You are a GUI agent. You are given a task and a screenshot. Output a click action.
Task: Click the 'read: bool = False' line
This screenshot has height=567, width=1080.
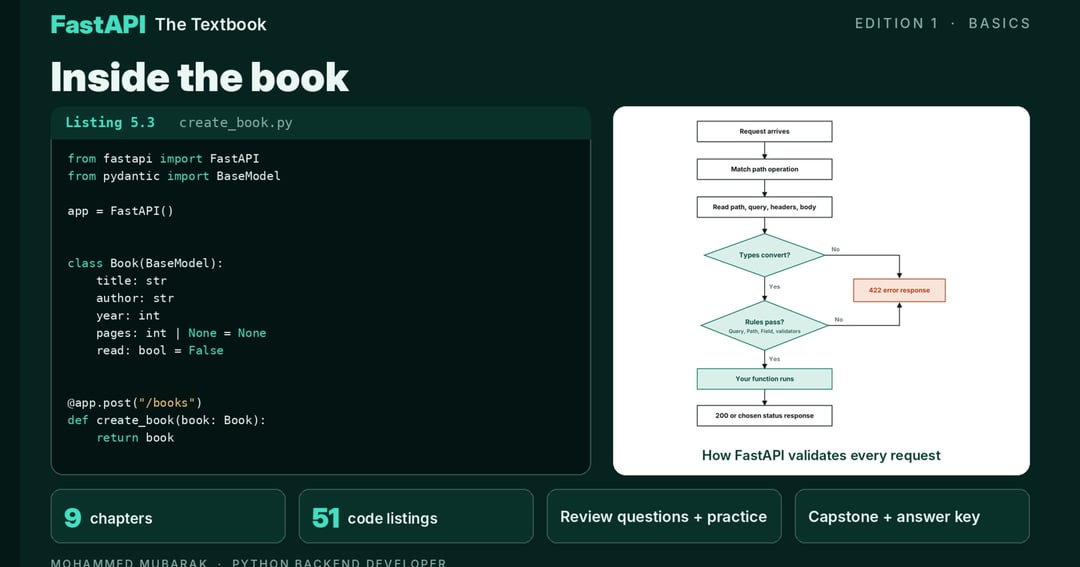coord(160,351)
